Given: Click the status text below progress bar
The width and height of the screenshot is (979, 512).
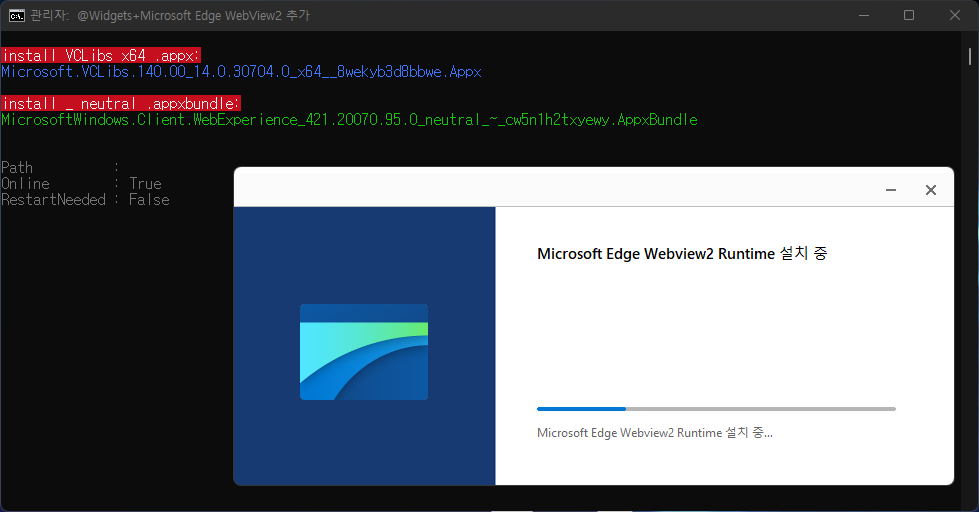Looking at the screenshot, I should (x=655, y=433).
